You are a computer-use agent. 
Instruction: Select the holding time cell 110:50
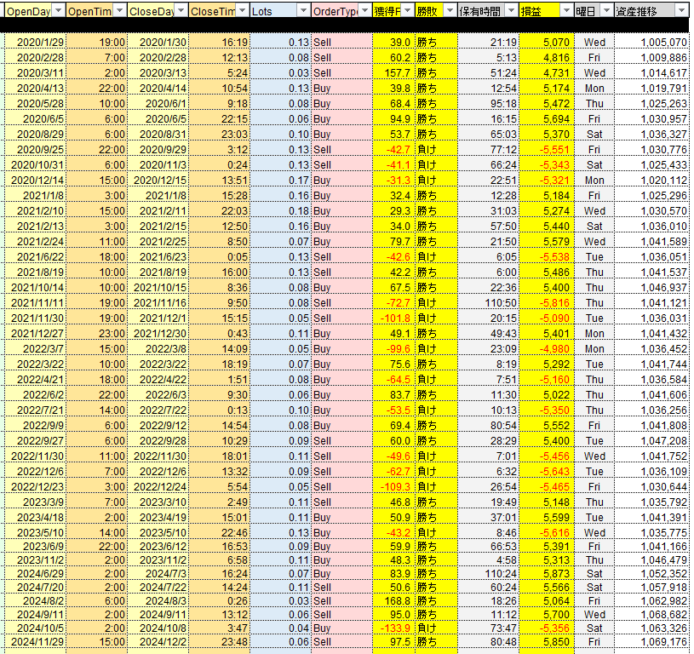[500, 302]
